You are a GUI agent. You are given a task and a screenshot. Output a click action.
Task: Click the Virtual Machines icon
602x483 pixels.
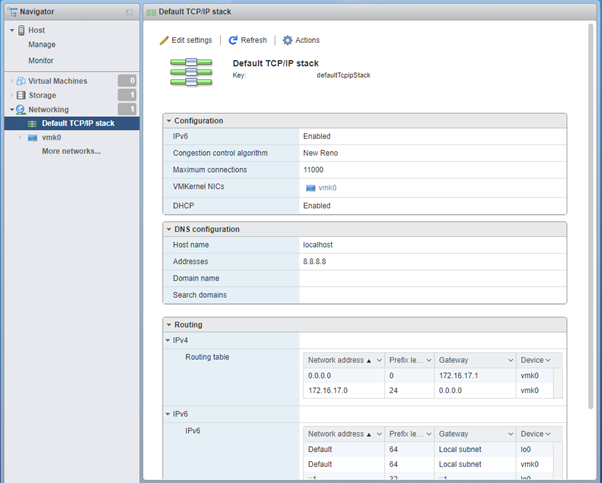(x=21, y=81)
